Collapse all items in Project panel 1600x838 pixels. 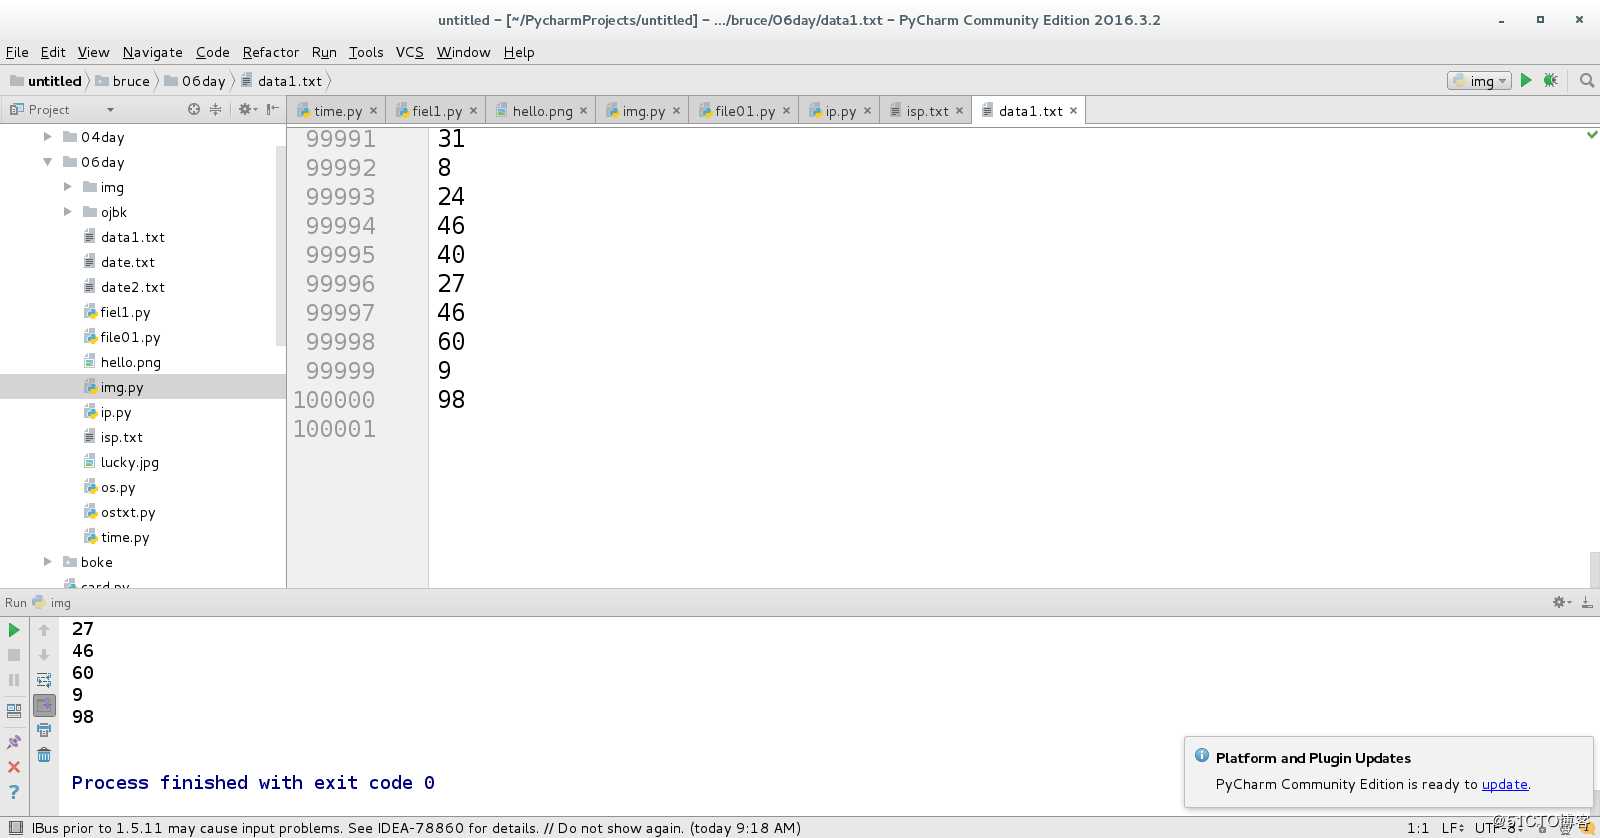(215, 109)
